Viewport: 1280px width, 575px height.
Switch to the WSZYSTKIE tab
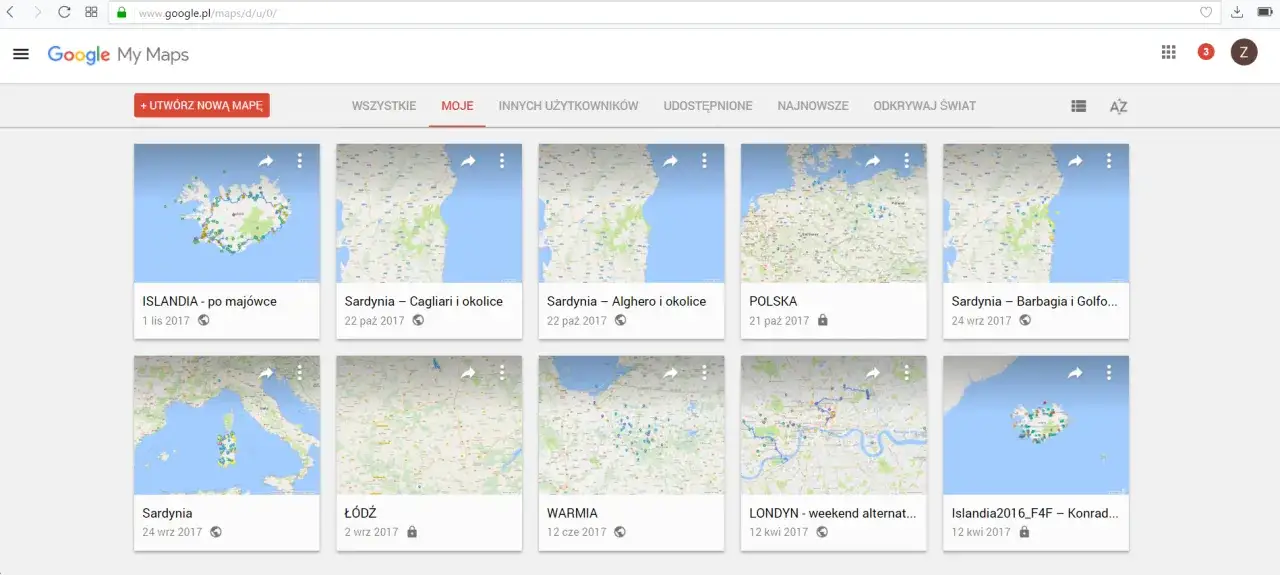tap(384, 106)
